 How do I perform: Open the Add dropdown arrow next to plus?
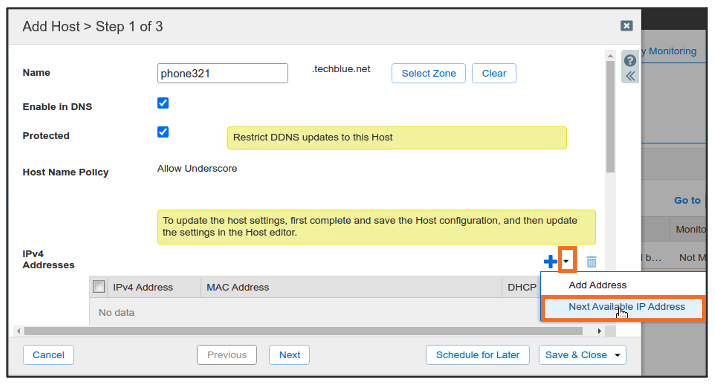click(x=566, y=261)
